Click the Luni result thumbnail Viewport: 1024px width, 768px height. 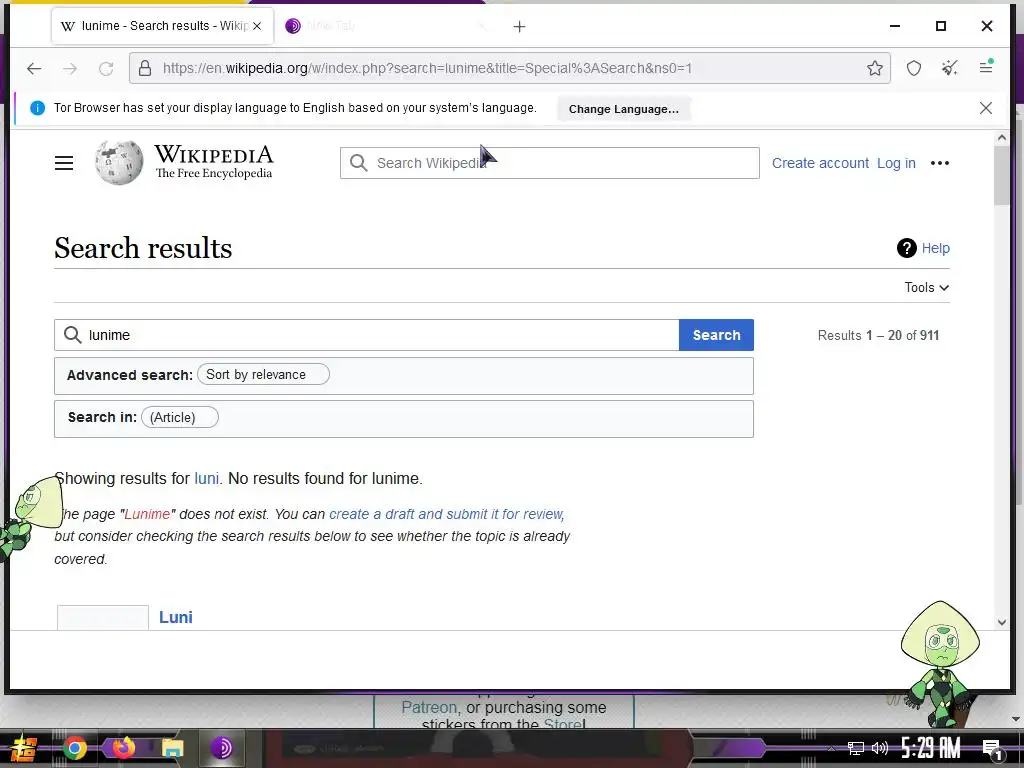point(103,618)
